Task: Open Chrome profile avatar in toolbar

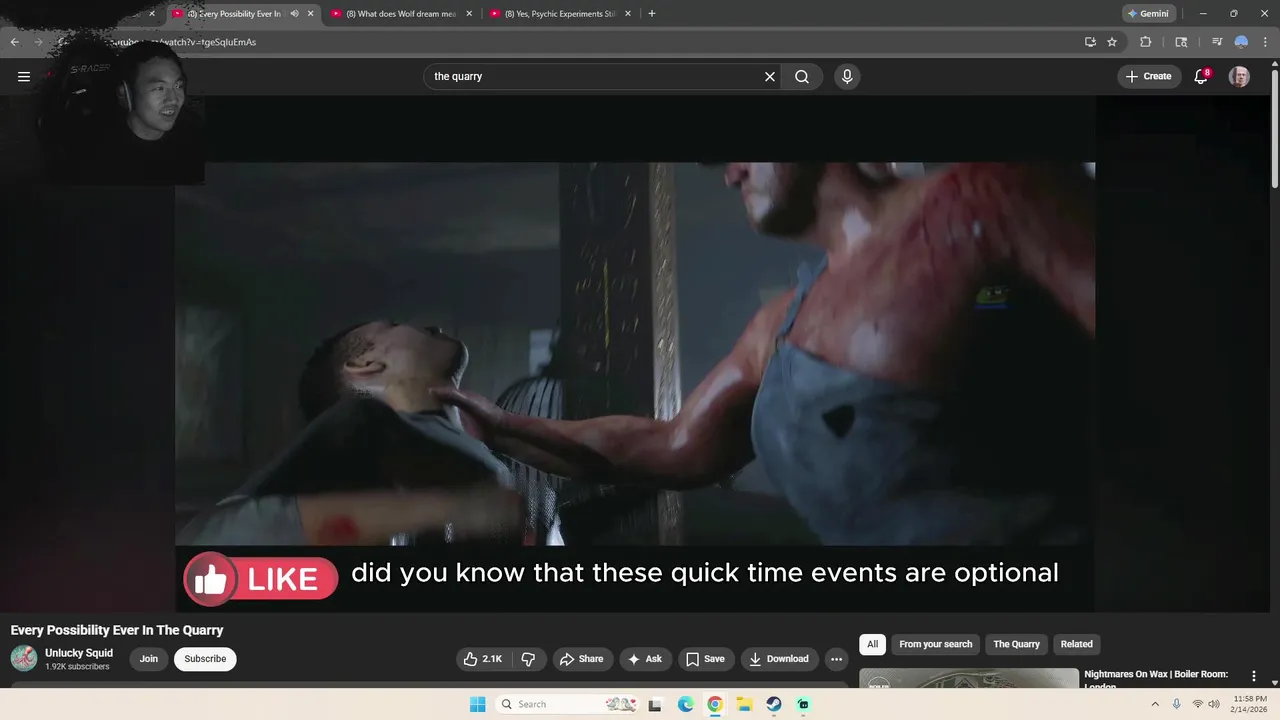Action: (x=1241, y=42)
